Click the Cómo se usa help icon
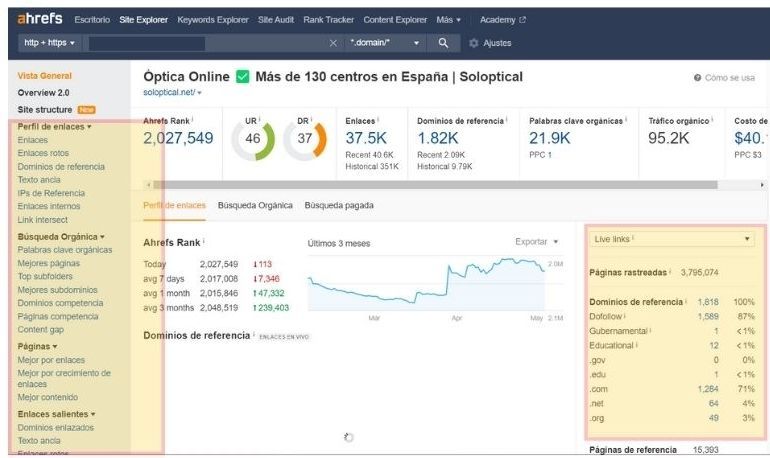 697,78
